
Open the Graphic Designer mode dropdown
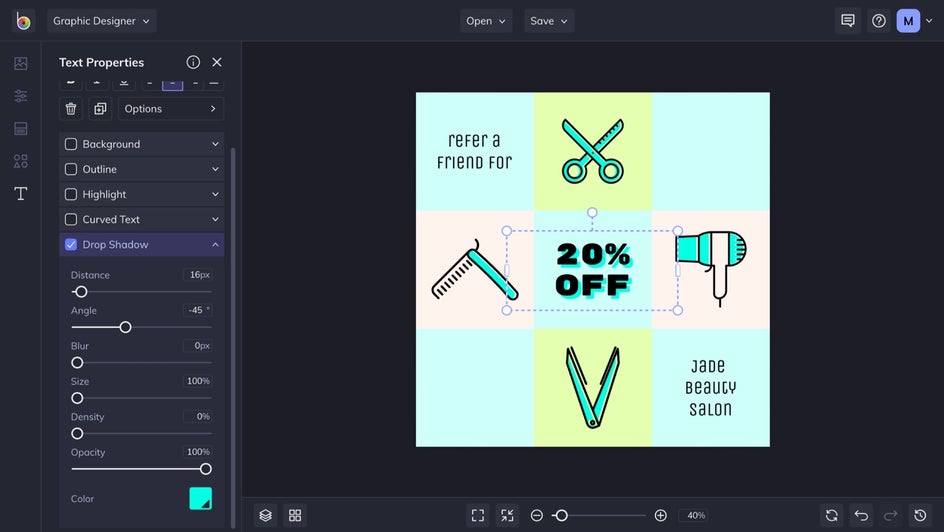(x=101, y=21)
